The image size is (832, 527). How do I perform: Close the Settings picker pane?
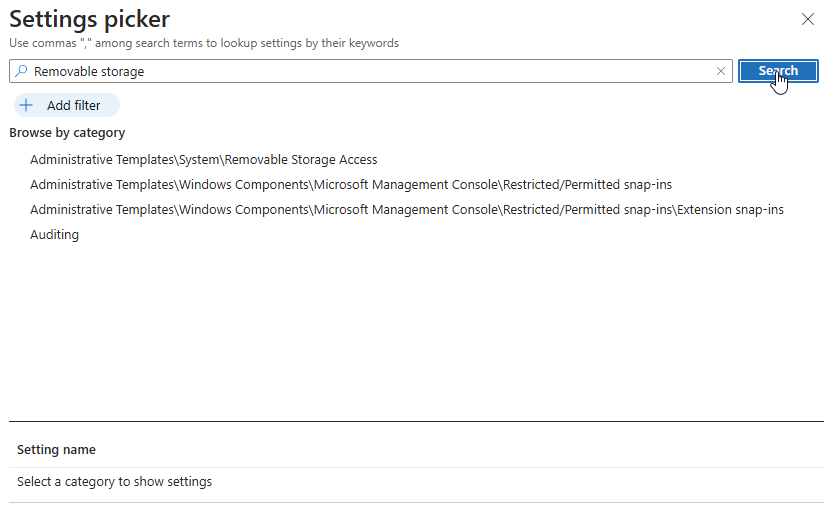(808, 19)
